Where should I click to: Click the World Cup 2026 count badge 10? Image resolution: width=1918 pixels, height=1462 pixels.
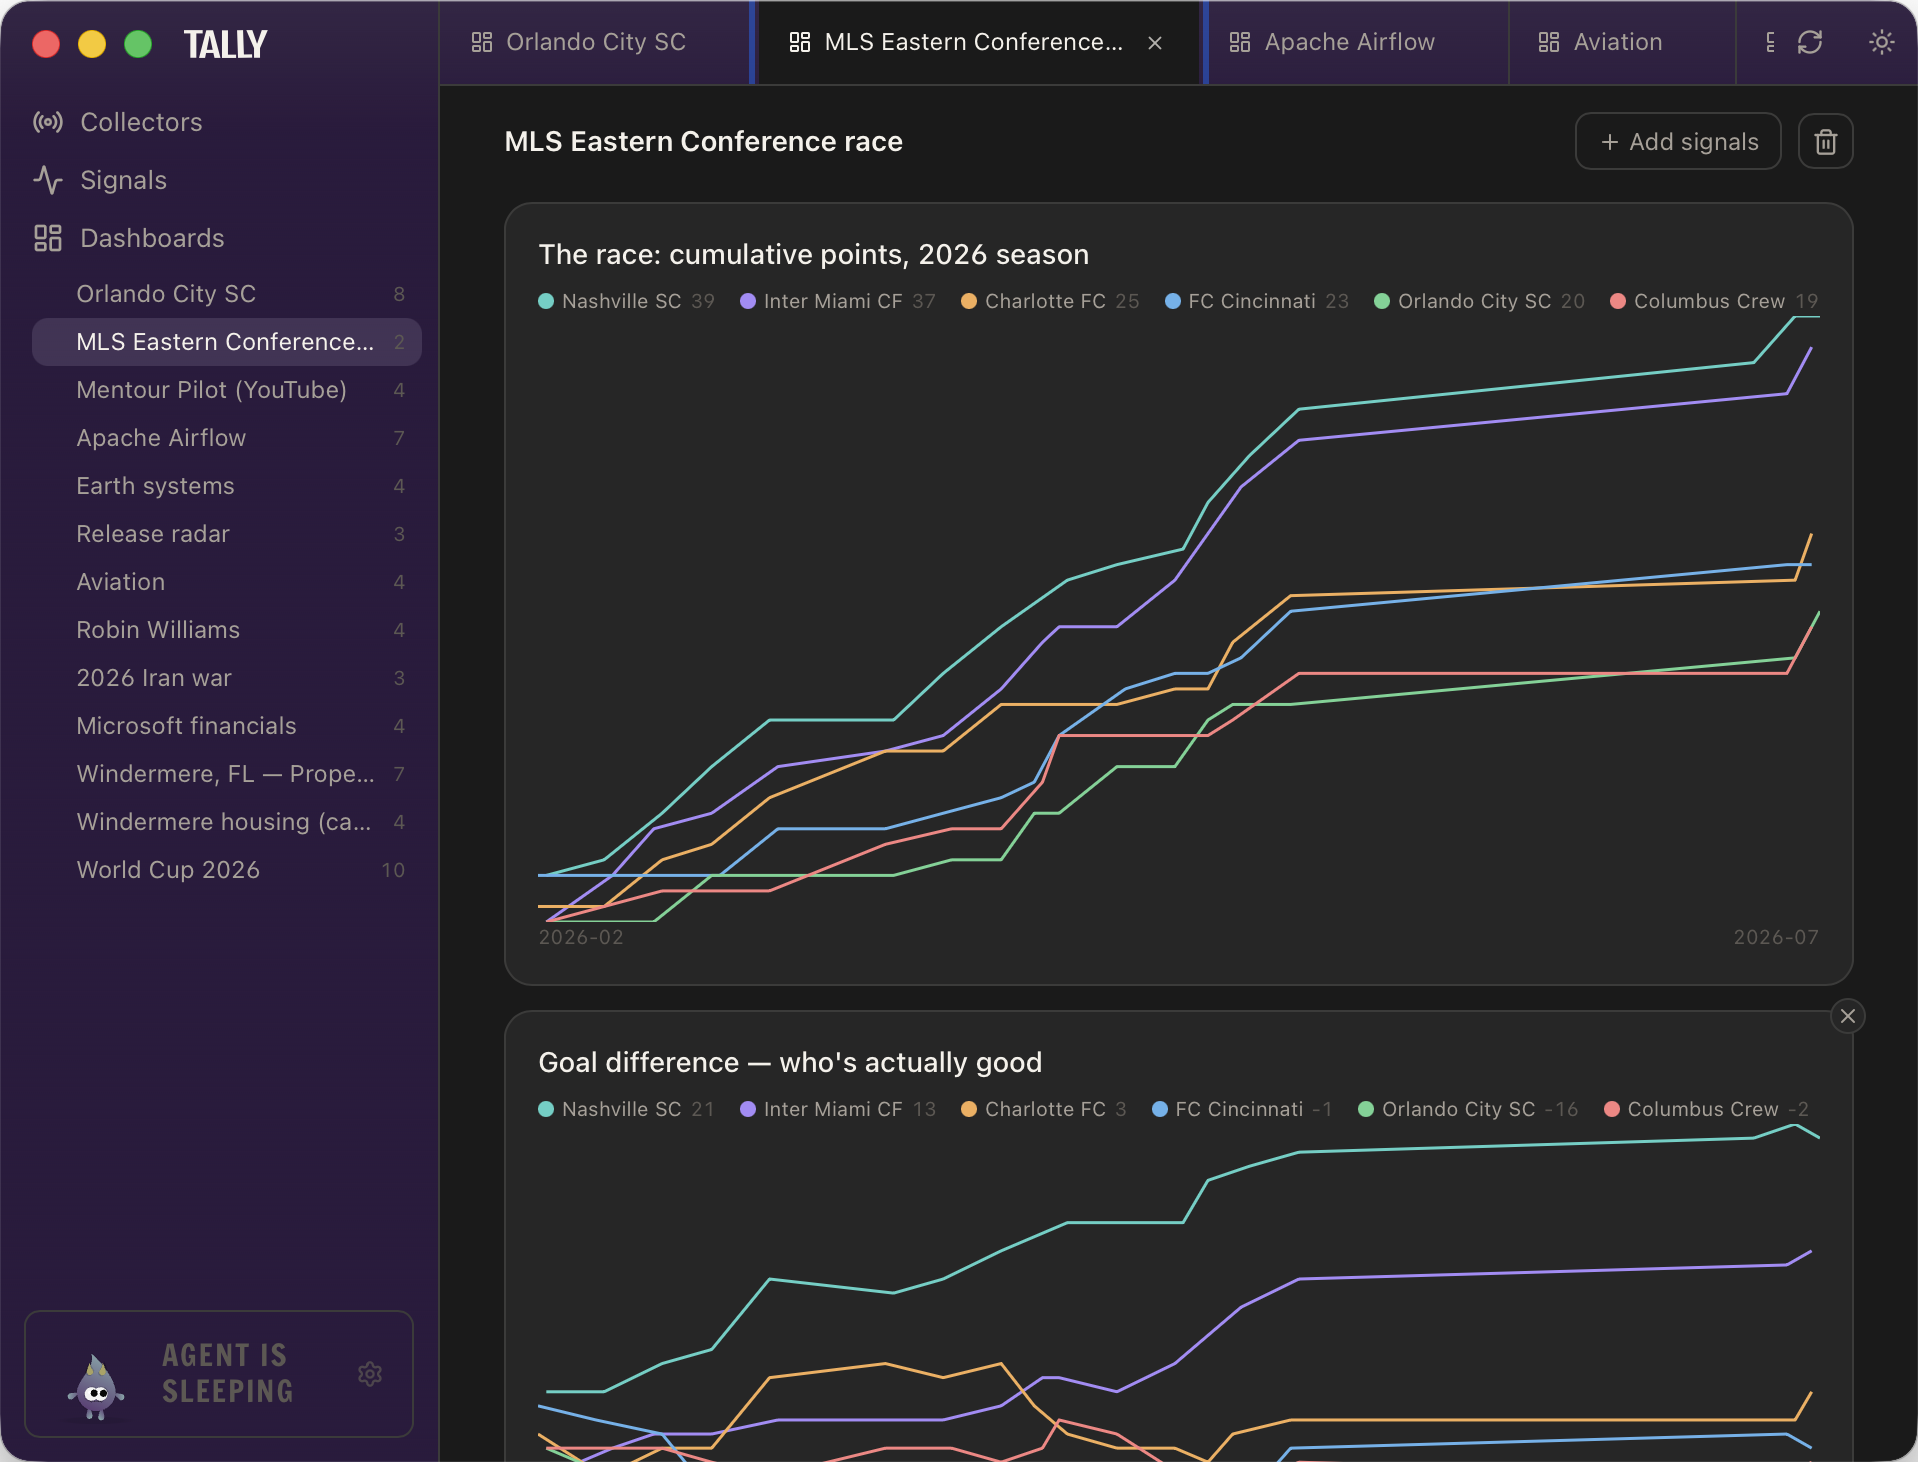[x=393, y=870]
